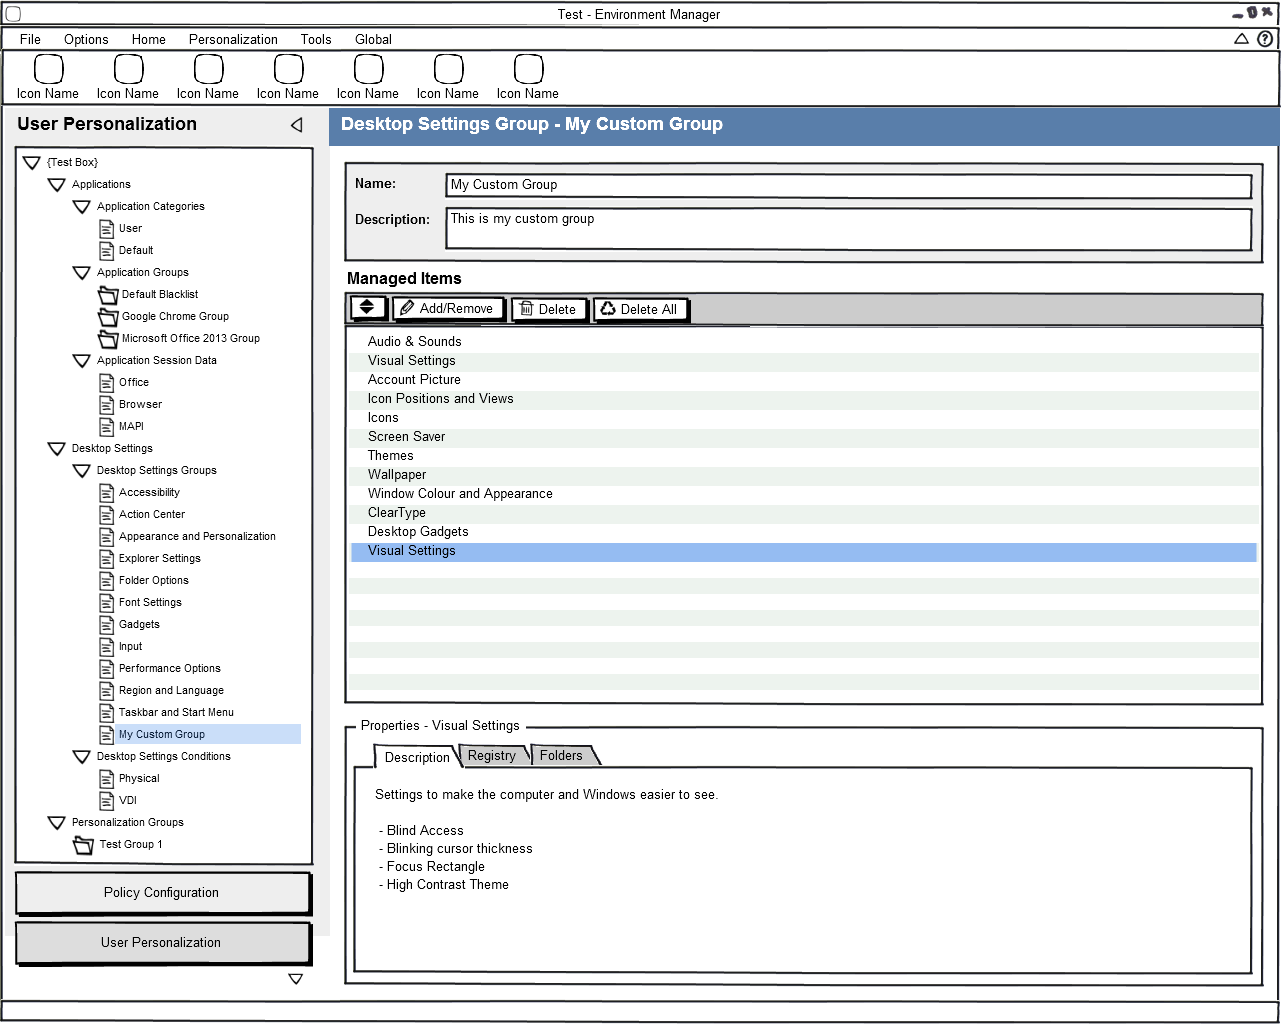Click the sort up/down arrows button
1281x1024 pixels.
pos(367,308)
